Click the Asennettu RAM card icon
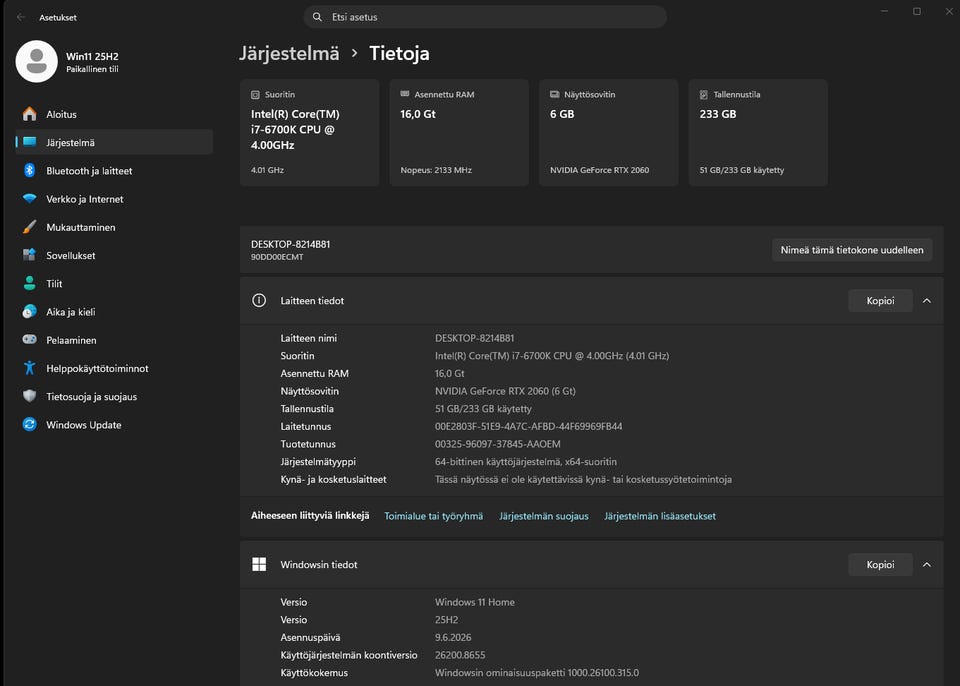Image resolution: width=960 pixels, height=686 pixels. (405, 94)
